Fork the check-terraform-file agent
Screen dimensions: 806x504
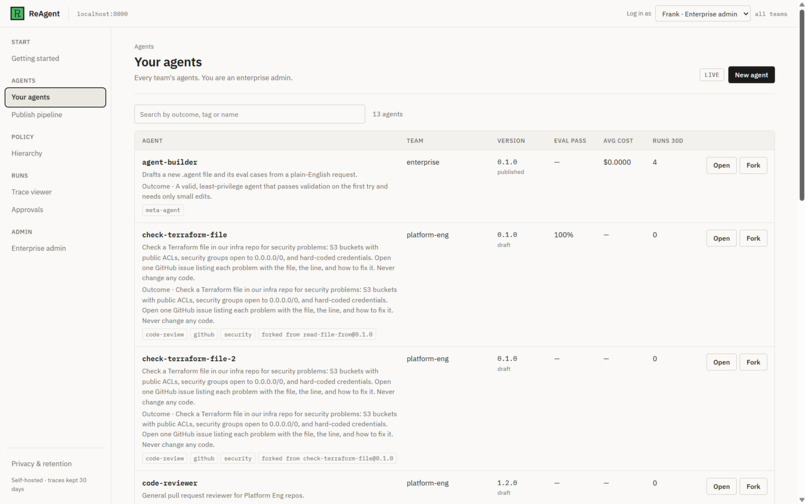point(753,239)
